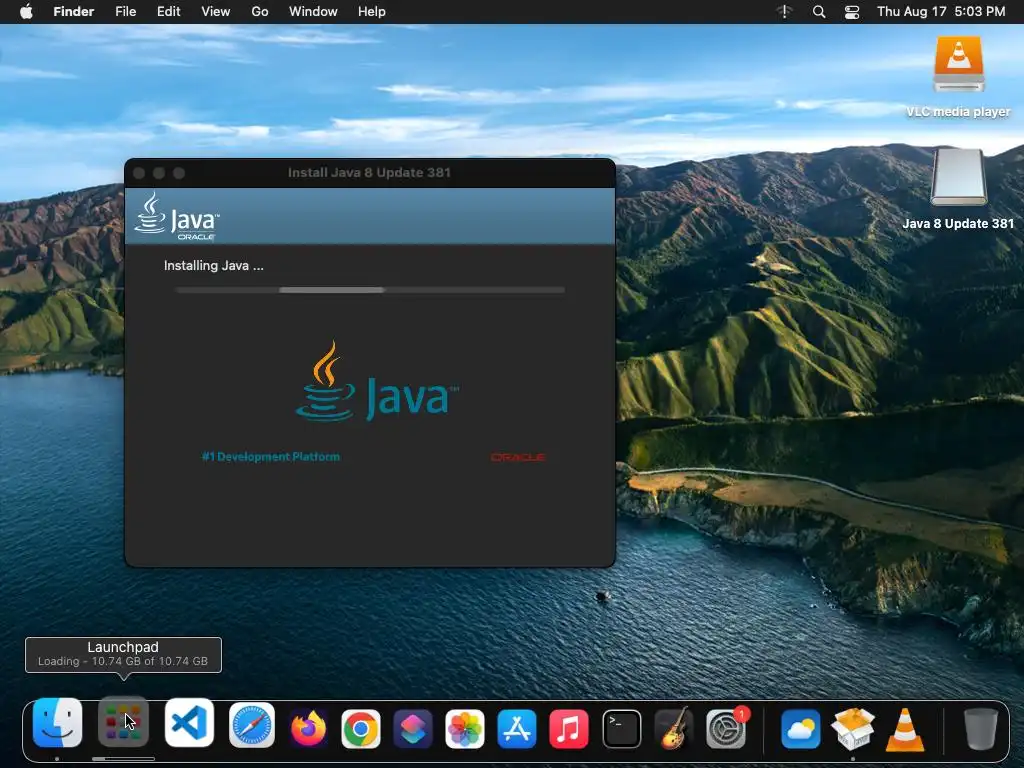The width and height of the screenshot is (1024, 768).
Task: Select VLC media player disk on desktop
Action: point(958,77)
